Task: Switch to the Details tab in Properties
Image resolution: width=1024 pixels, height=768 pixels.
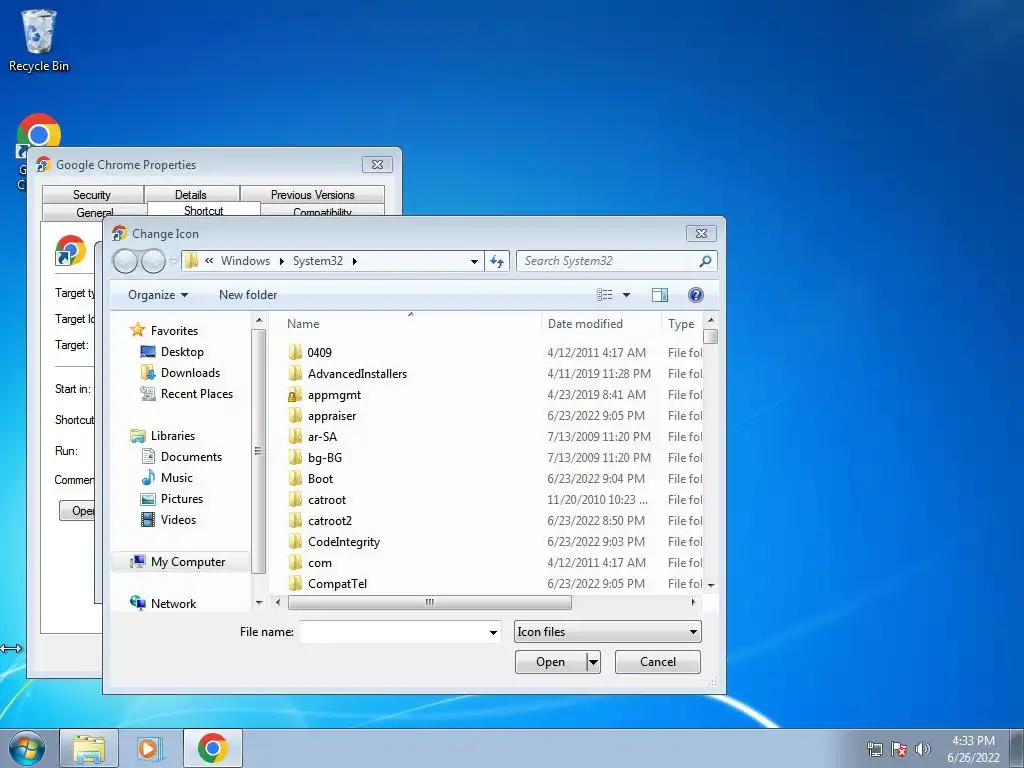Action: click(191, 195)
